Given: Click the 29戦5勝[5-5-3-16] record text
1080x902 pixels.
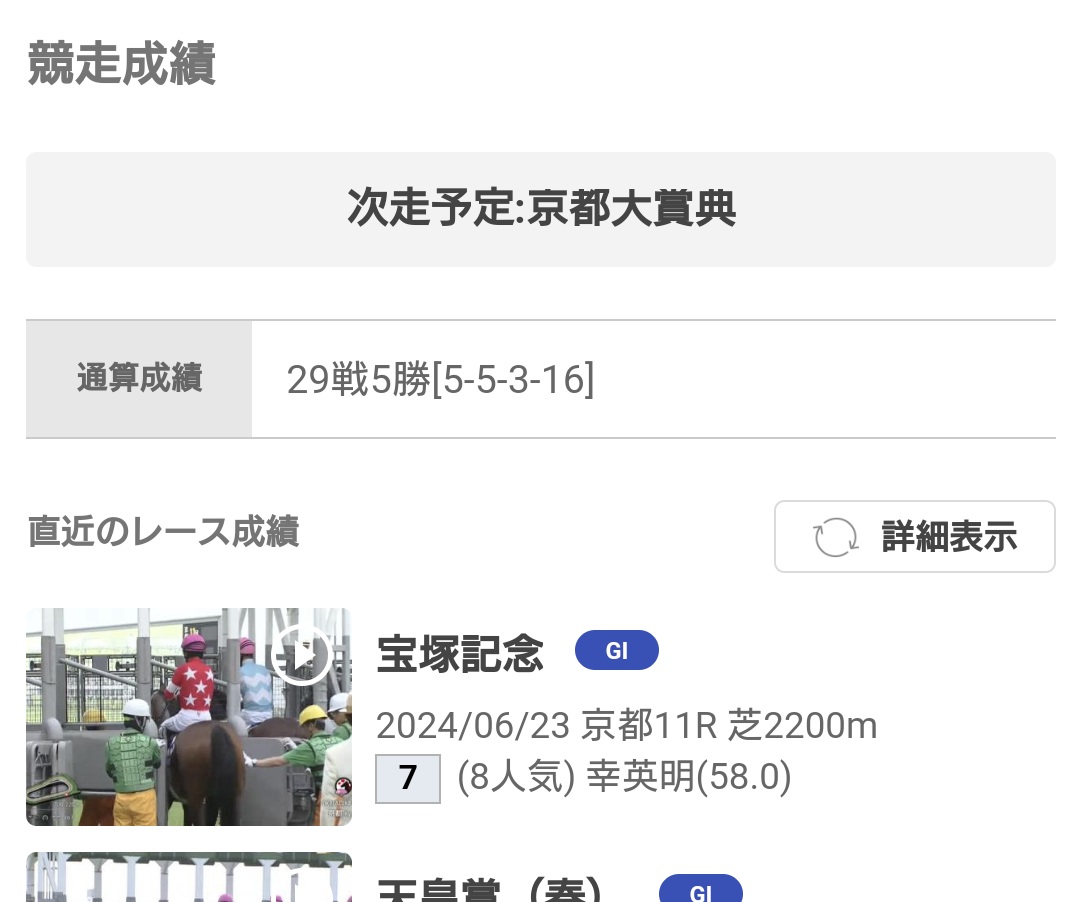Looking at the screenshot, I should [x=440, y=379].
